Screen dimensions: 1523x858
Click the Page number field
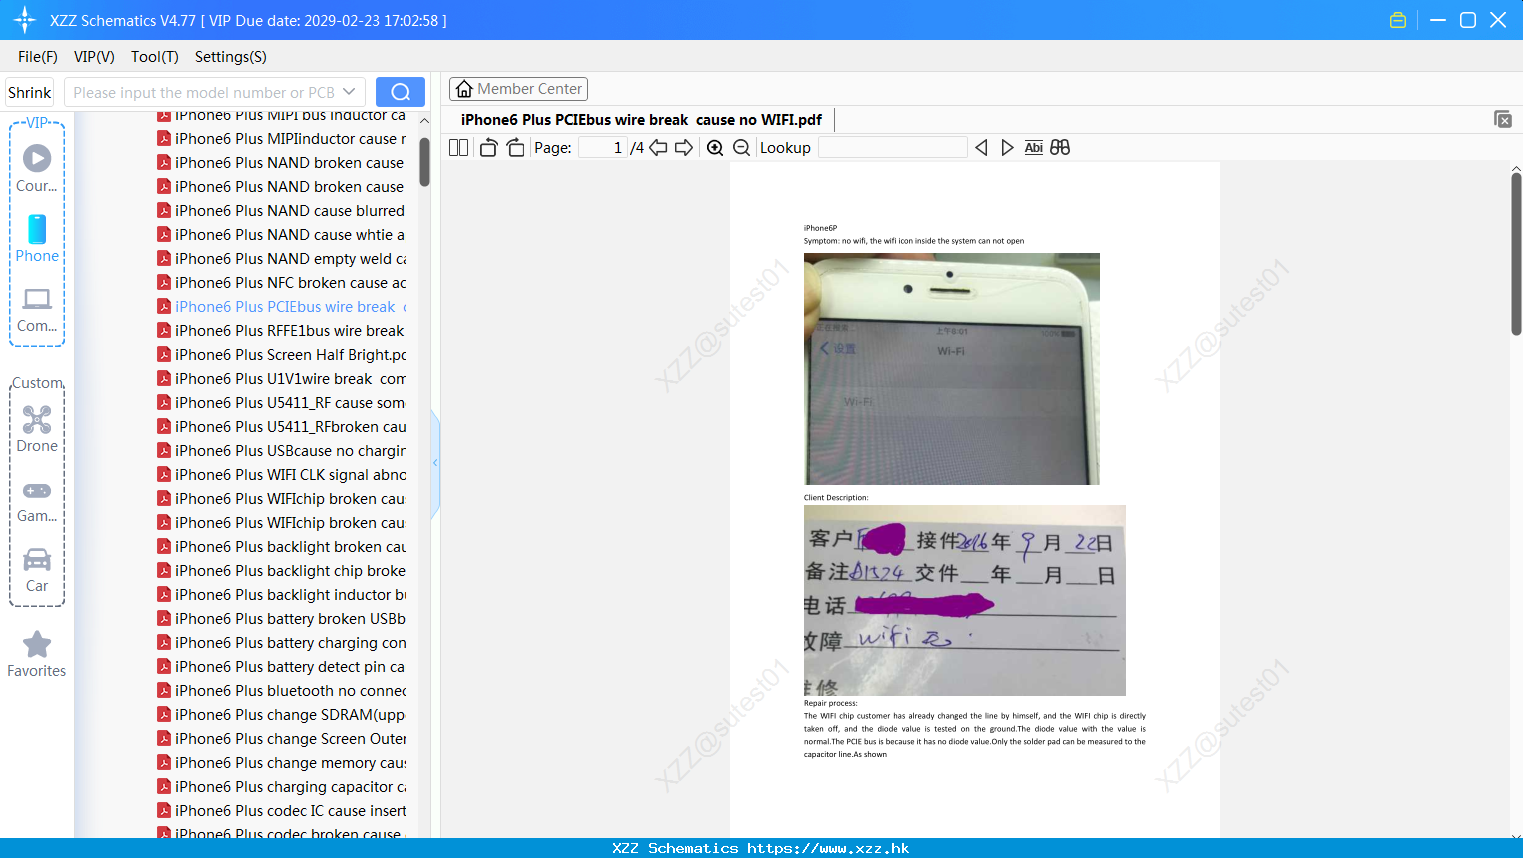(603, 148)
